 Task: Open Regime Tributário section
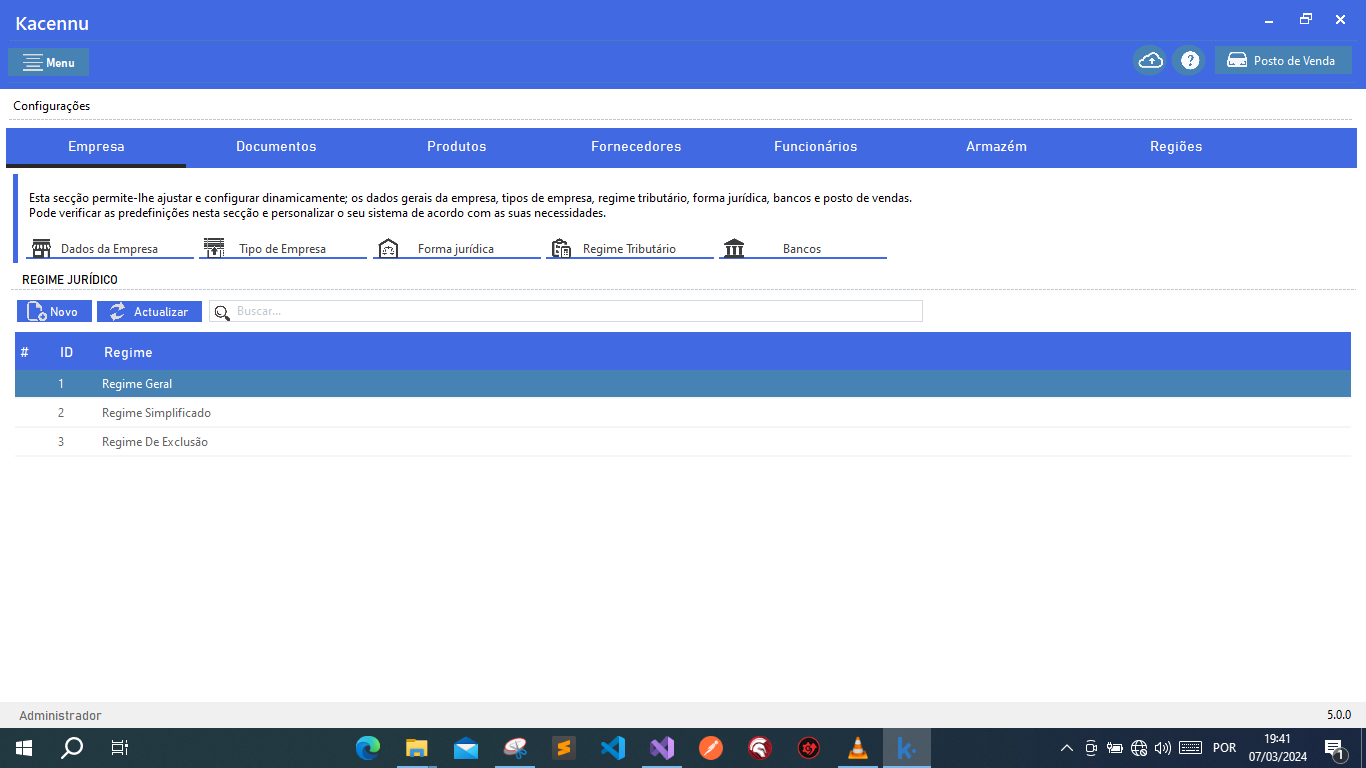630,248
